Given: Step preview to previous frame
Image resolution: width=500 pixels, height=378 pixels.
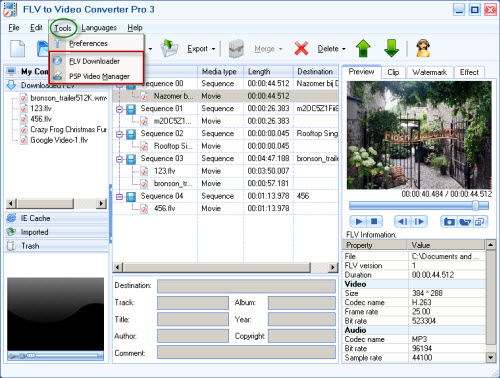Looking at the screenshot, I should 403,222.
